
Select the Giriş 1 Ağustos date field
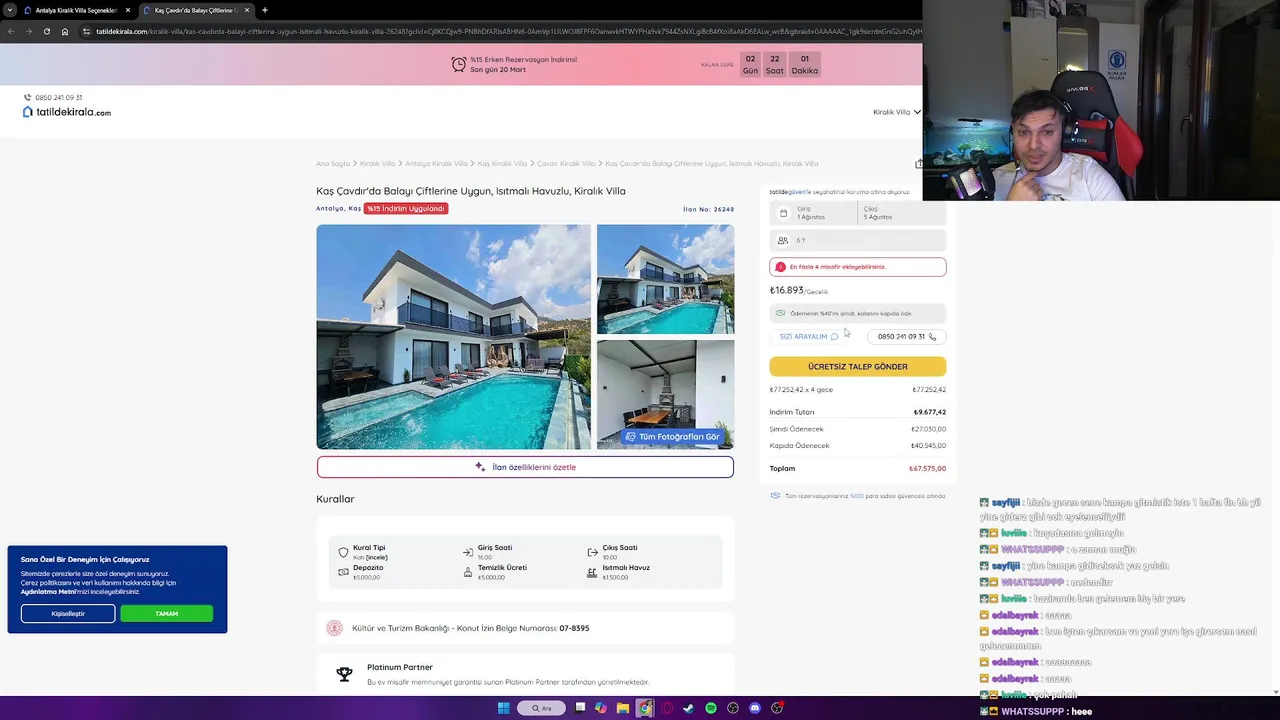tap(814, 213)
